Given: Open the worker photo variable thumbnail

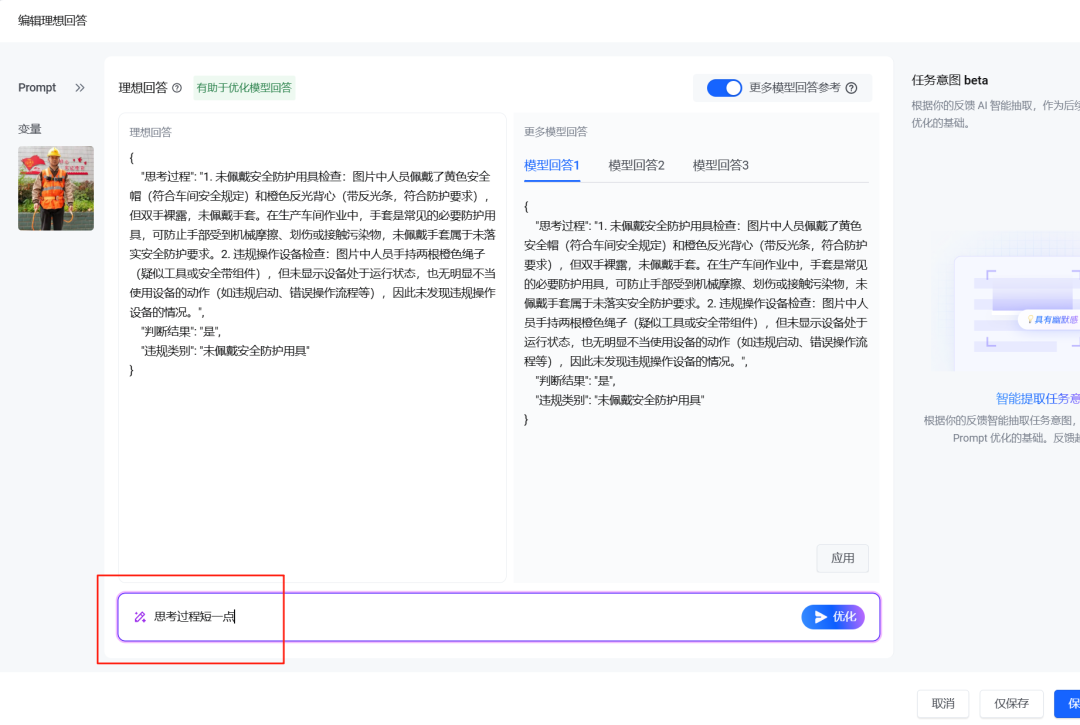Looking at the screenshot, I should [x=56, y=188].
